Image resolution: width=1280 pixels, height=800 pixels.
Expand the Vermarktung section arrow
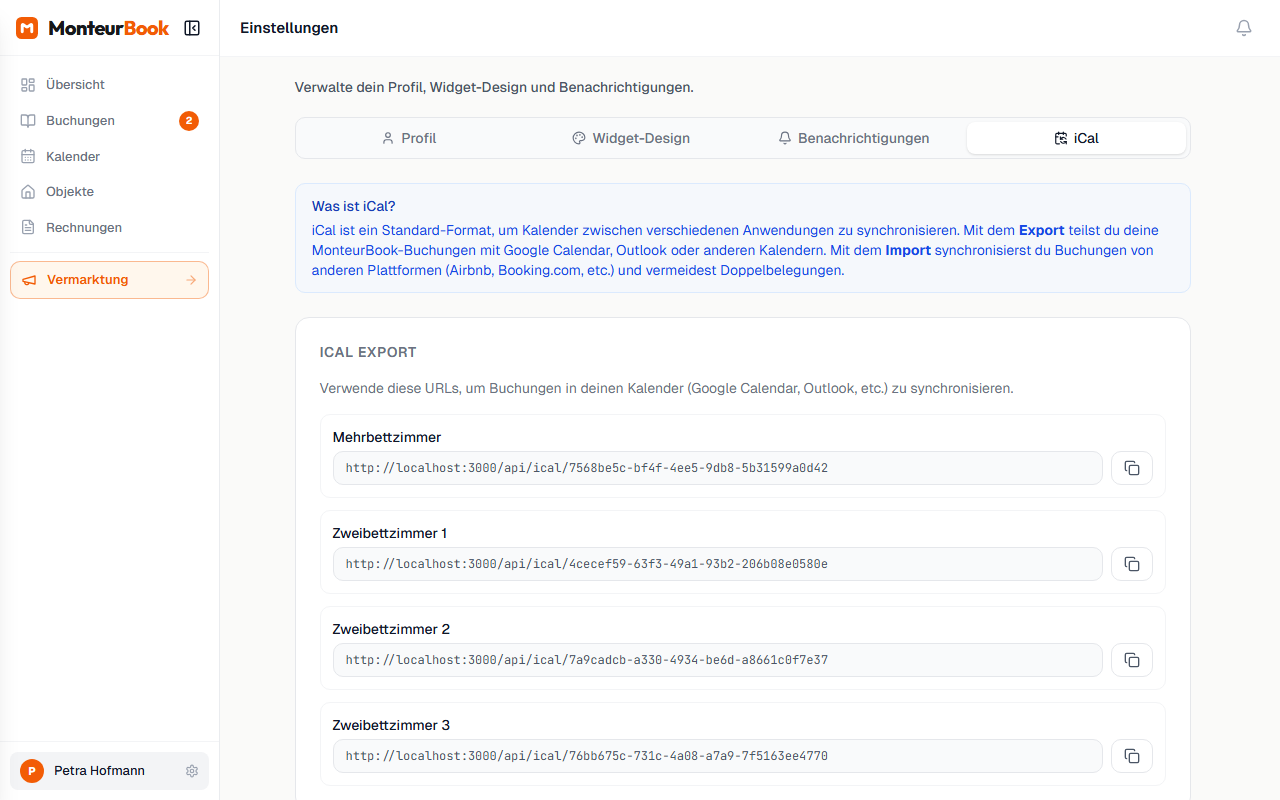coord(191,280)
